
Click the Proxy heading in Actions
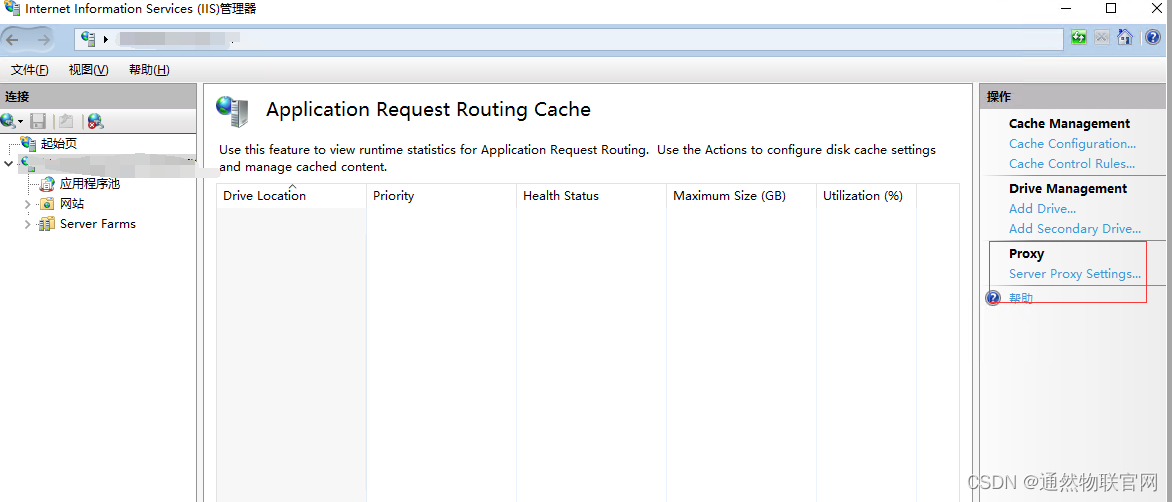click(x=1026, y=253)
